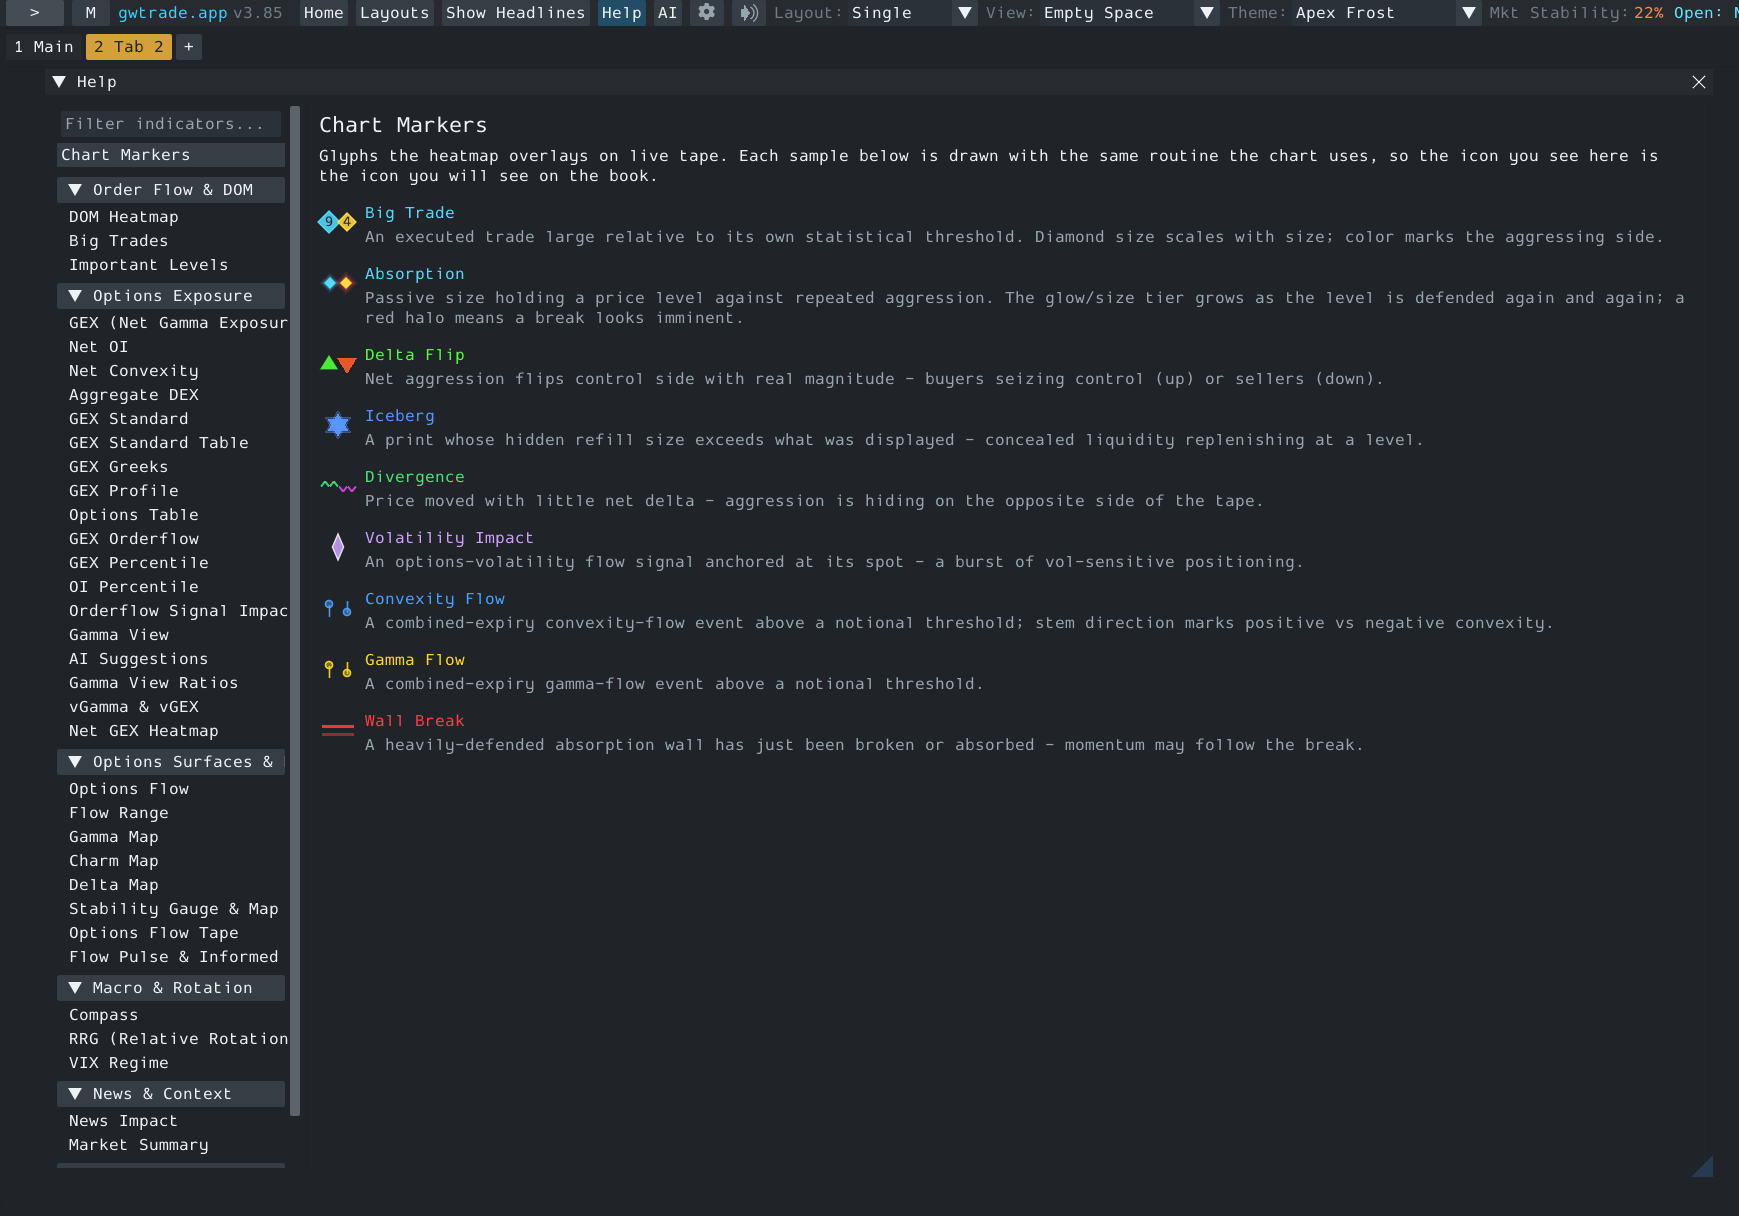Viewport: 1739px width, 1216px height.
Task: Open GEX Orderflow topic
Action: click(x=134, y=539)
